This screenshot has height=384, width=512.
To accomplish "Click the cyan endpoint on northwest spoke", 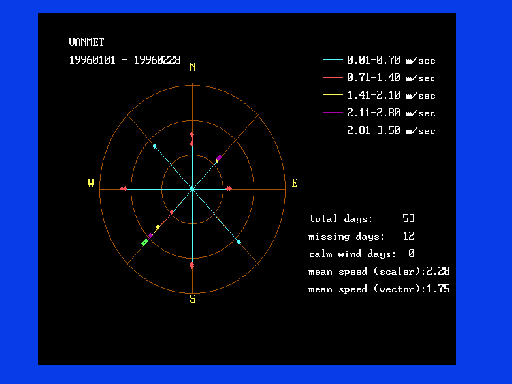I will pos(154,146).
